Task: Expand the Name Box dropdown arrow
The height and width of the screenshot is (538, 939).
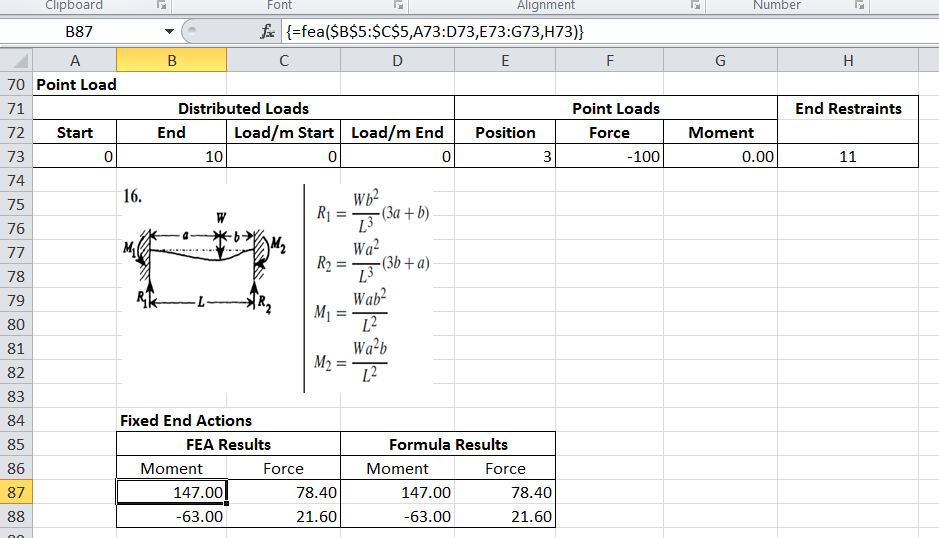Action: (171, 32)
